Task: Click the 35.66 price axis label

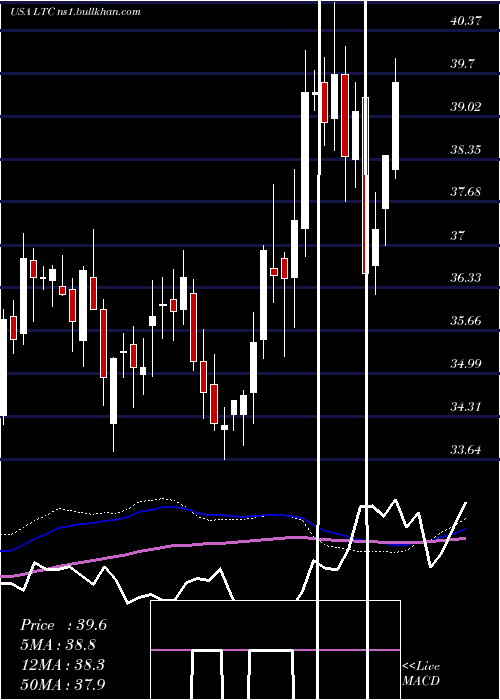Action: pyautogui.click(x=466, y=321)
